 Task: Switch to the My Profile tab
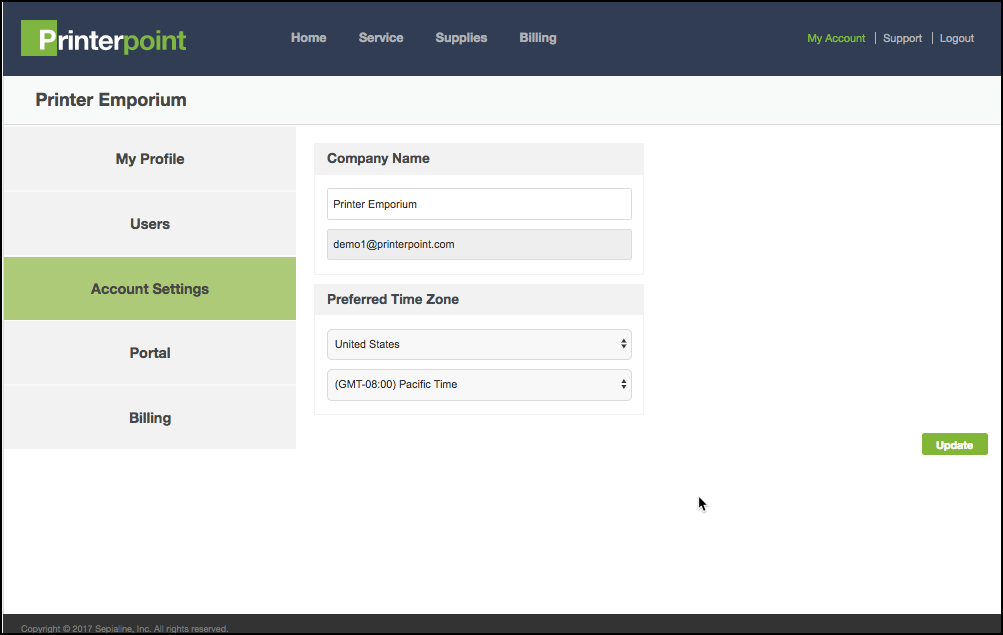click(150, 159)
